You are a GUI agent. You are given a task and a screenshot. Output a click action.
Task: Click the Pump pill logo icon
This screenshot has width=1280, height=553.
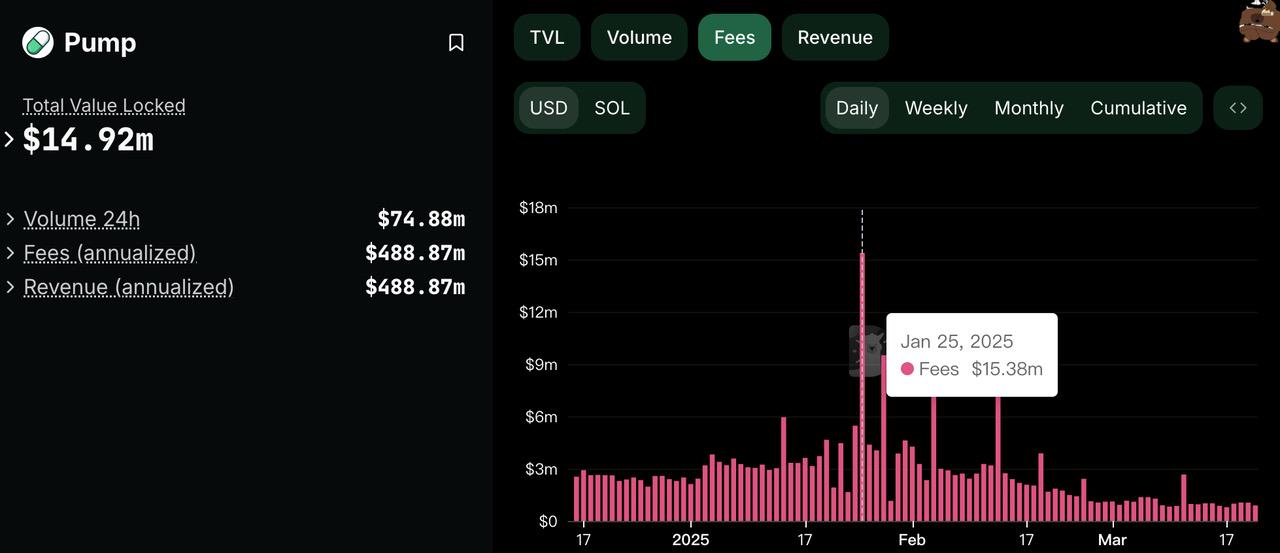pos(38,43)
